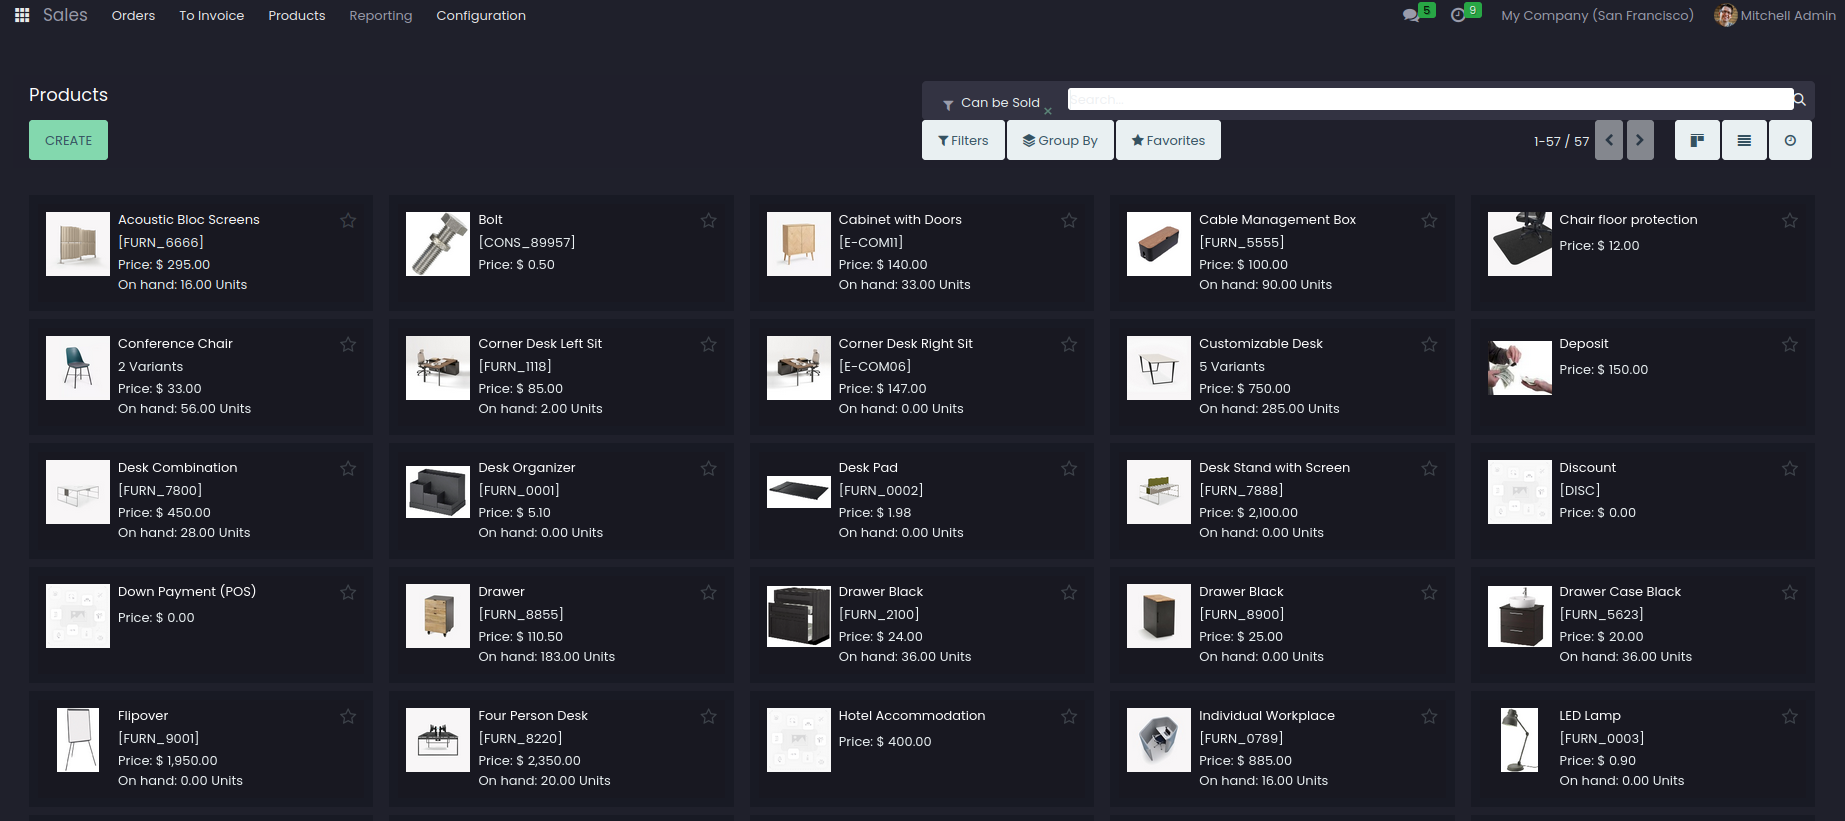Click 'Desk Stand with Screen' product name
Screen dimensions: 1845x821
(1274, 468)
